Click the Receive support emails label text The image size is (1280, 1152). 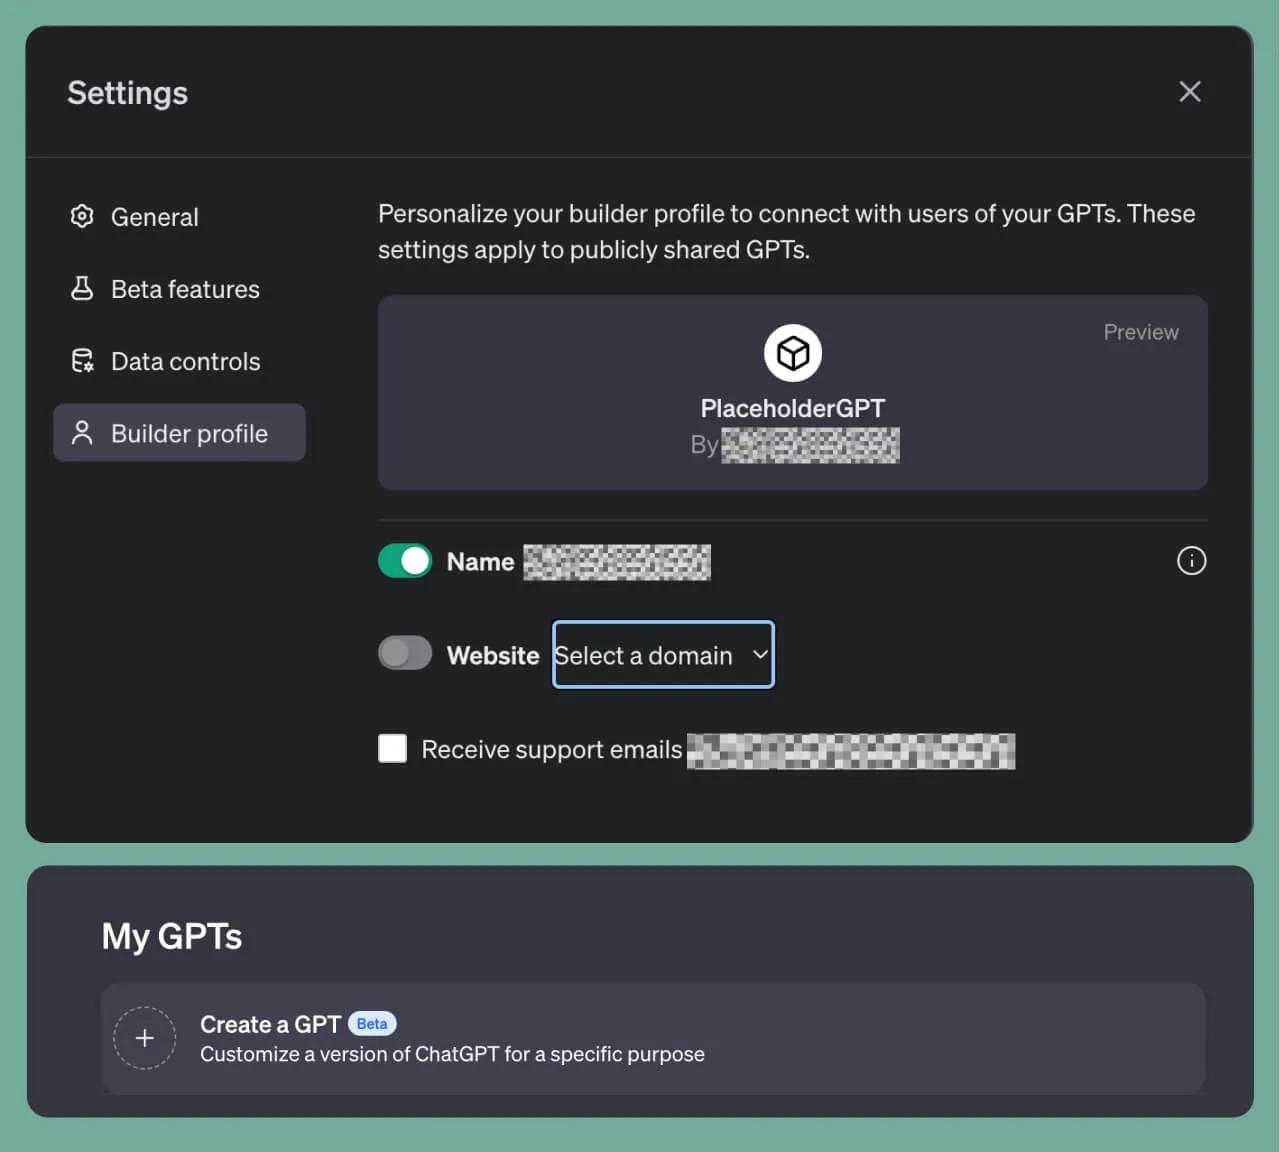coord(551,749)
